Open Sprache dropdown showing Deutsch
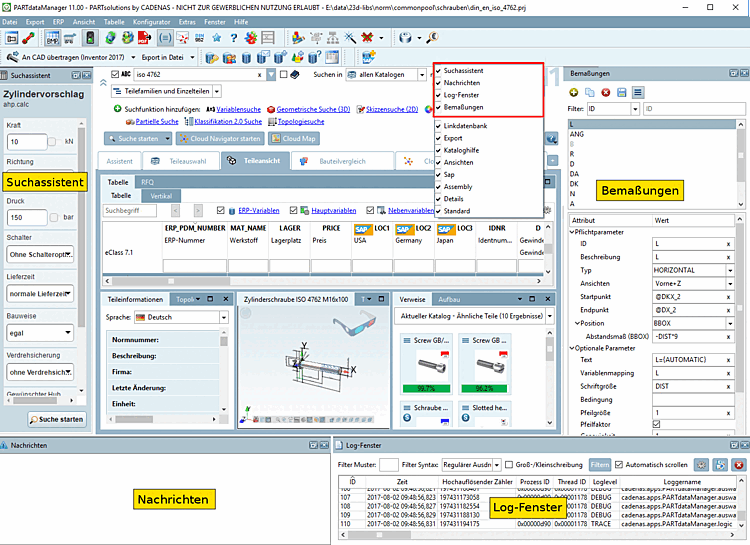 pyautogui.click(x=181, y=317)
